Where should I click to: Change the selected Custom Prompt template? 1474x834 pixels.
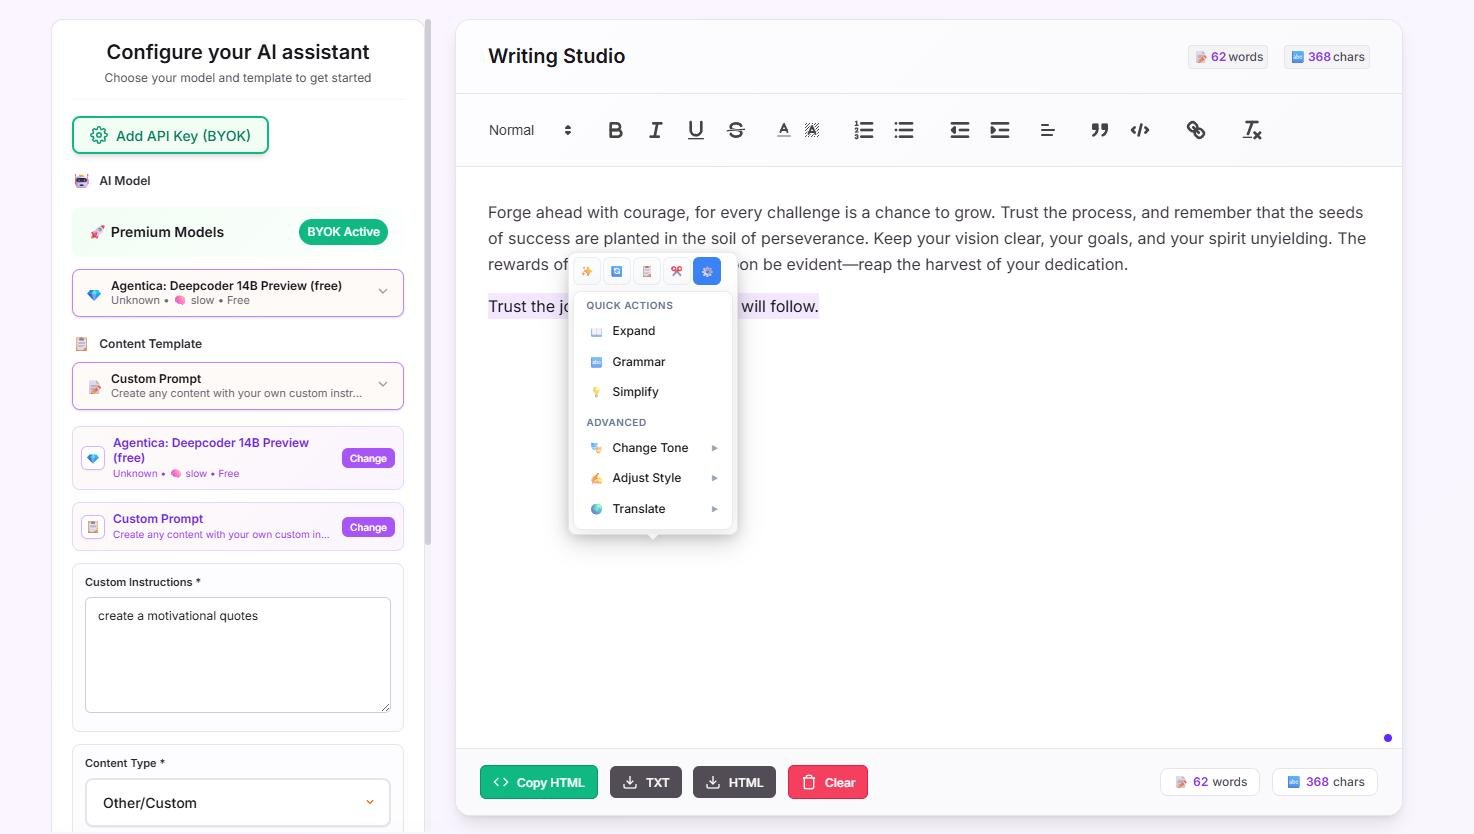tap(368, 527)
